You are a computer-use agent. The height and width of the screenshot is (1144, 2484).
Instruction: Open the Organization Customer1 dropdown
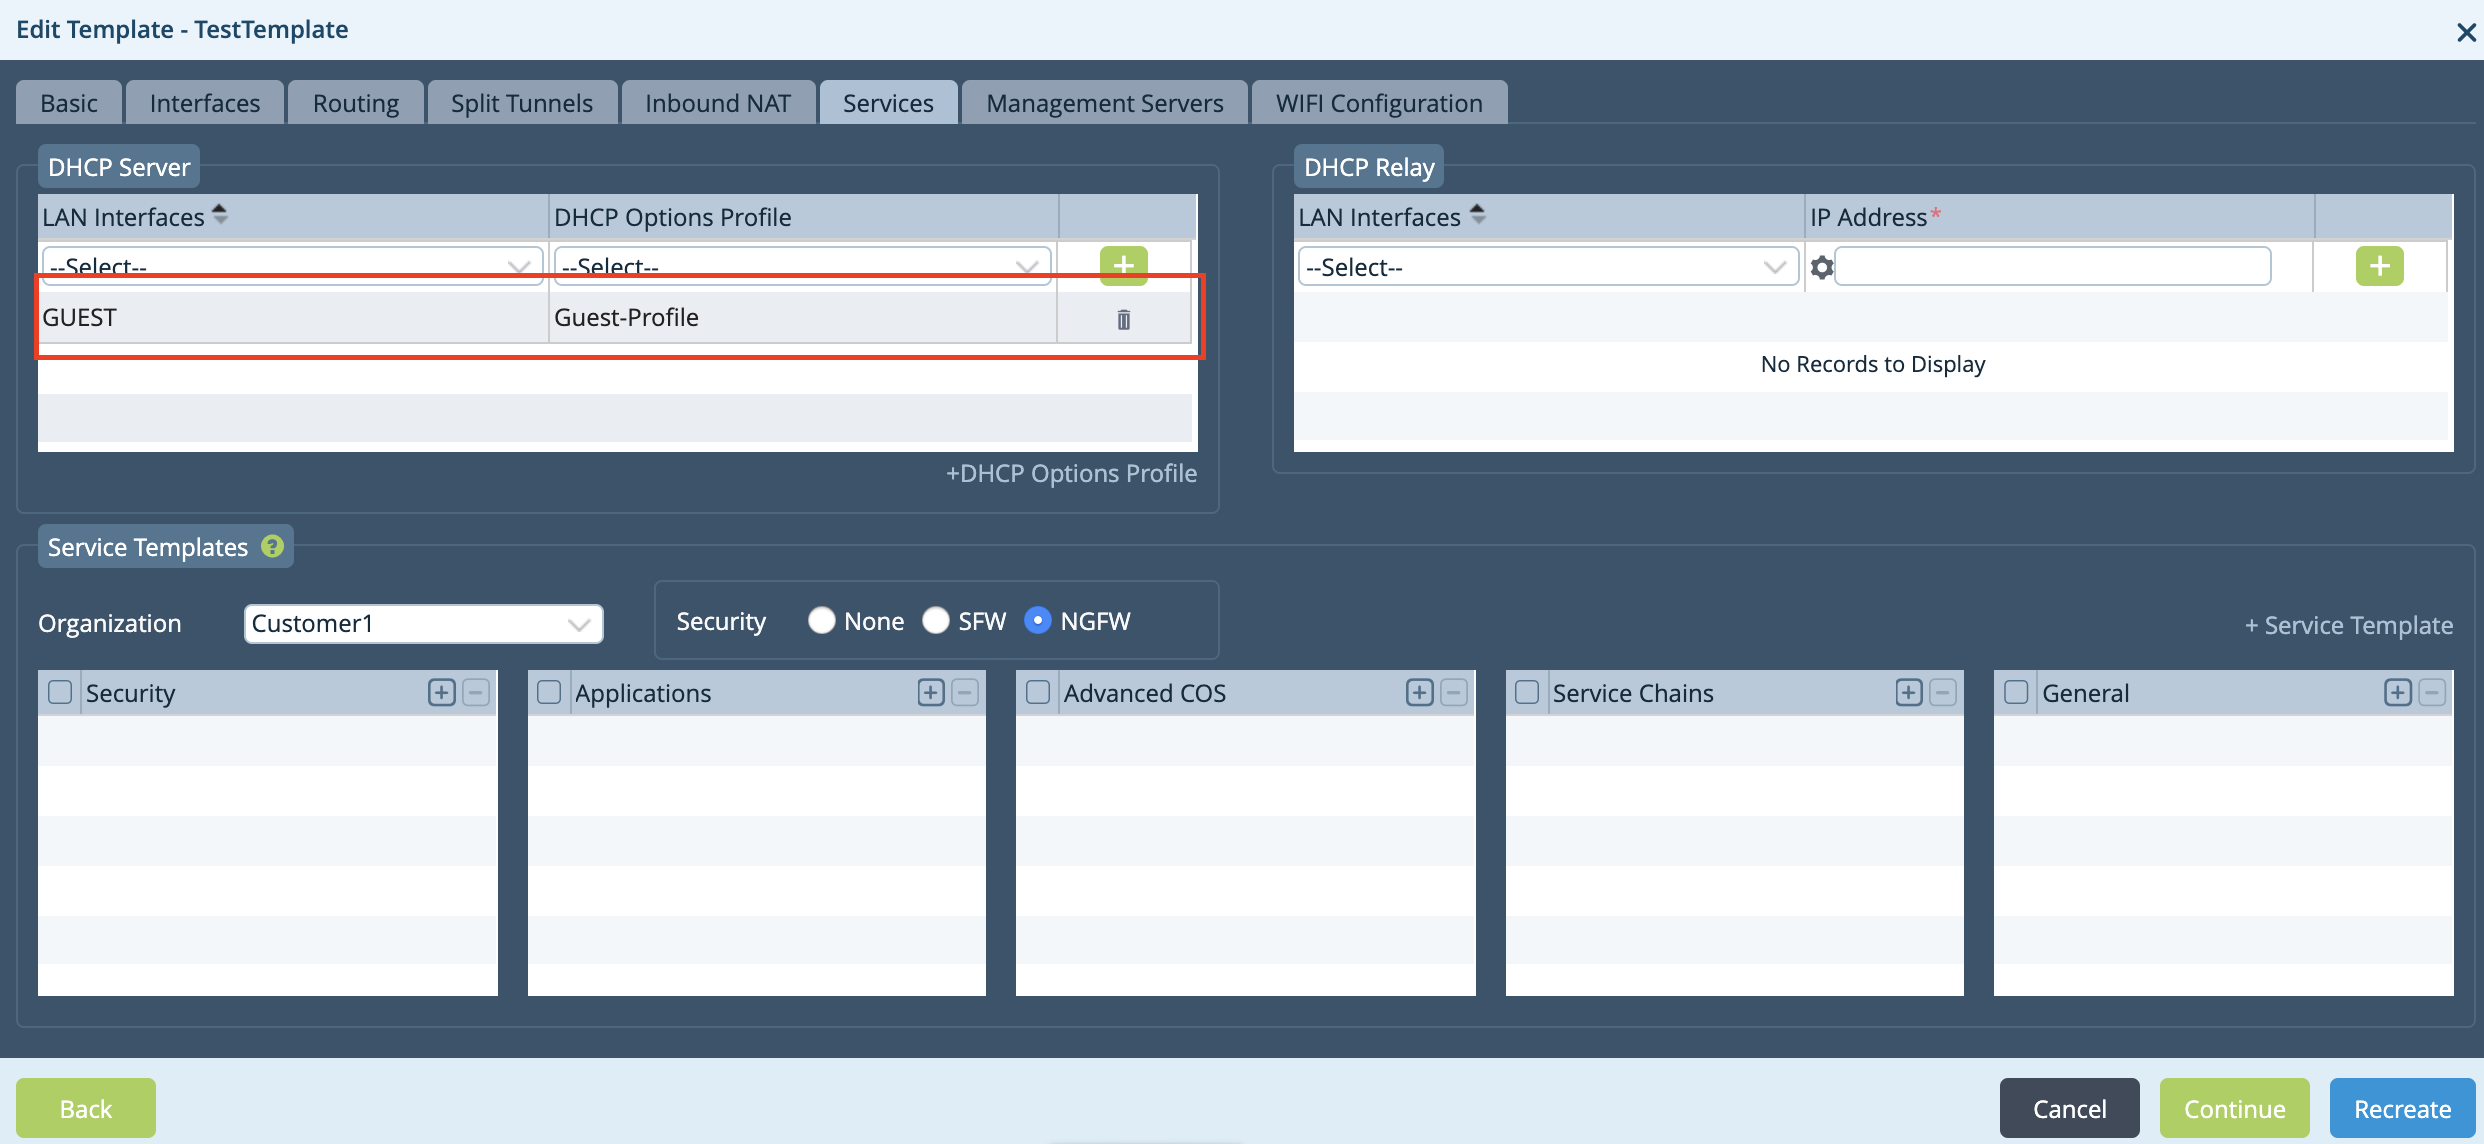click(x=423, y=624)
